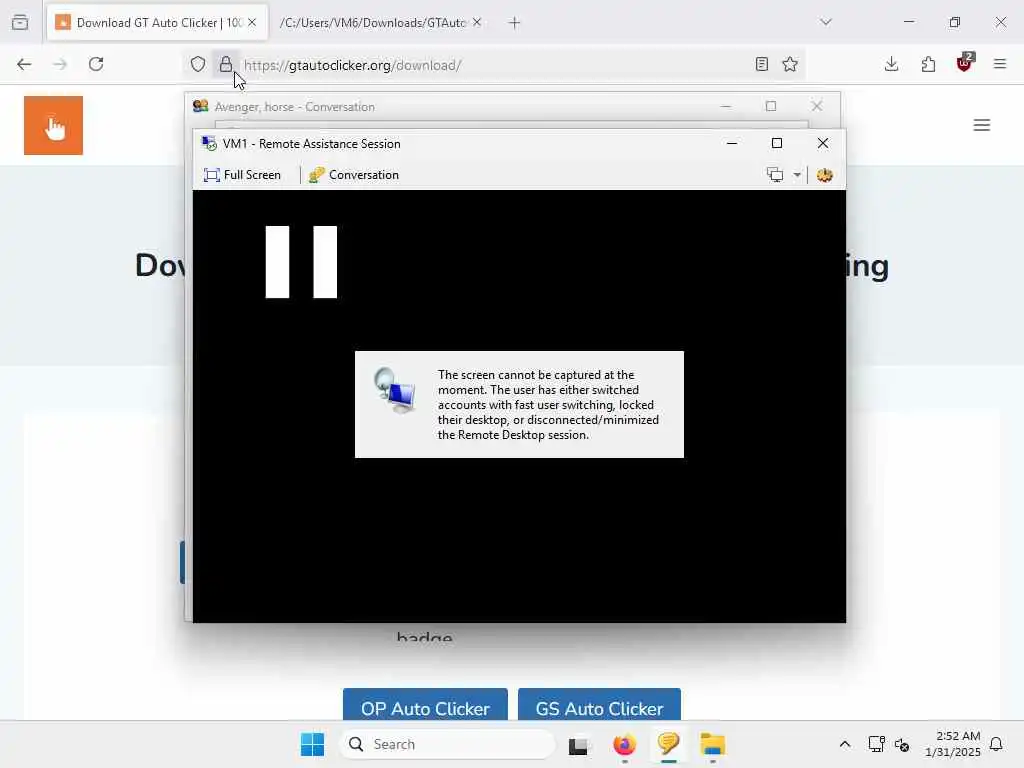Minimize the Firefox browser window
The width and height of the screenshot is (1024, 768).
909,22
